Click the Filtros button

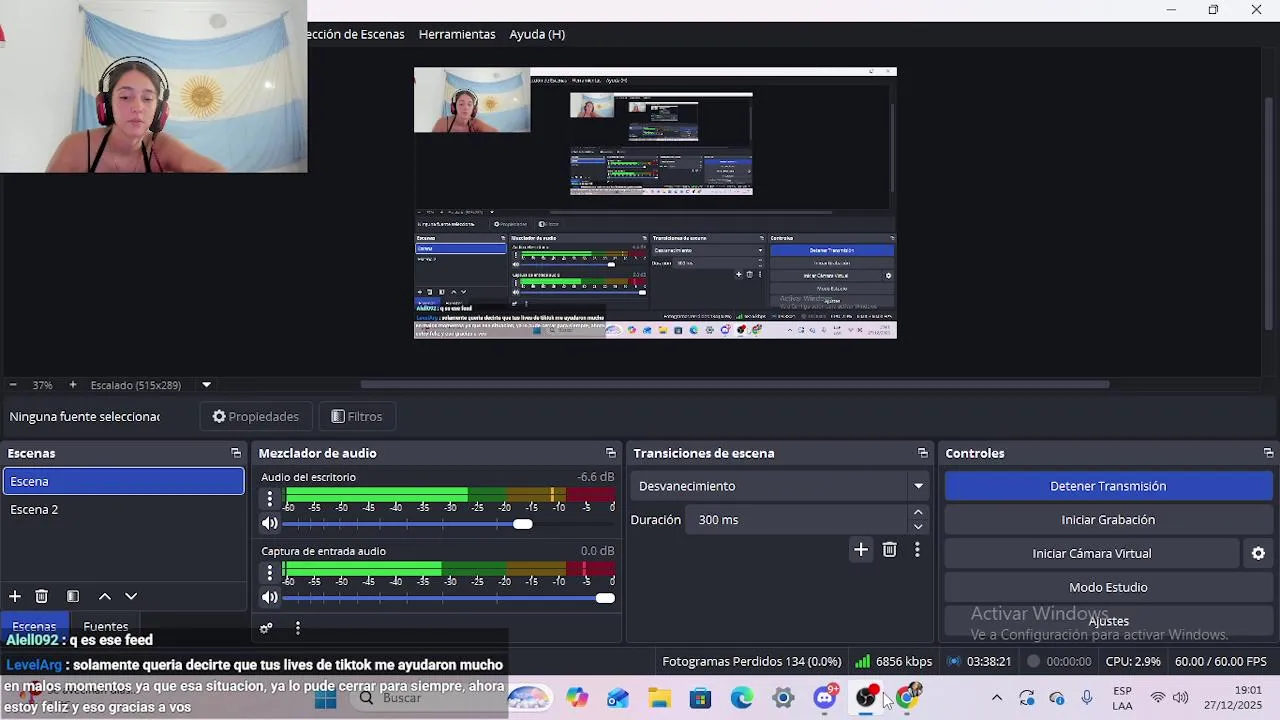[357, 416]
